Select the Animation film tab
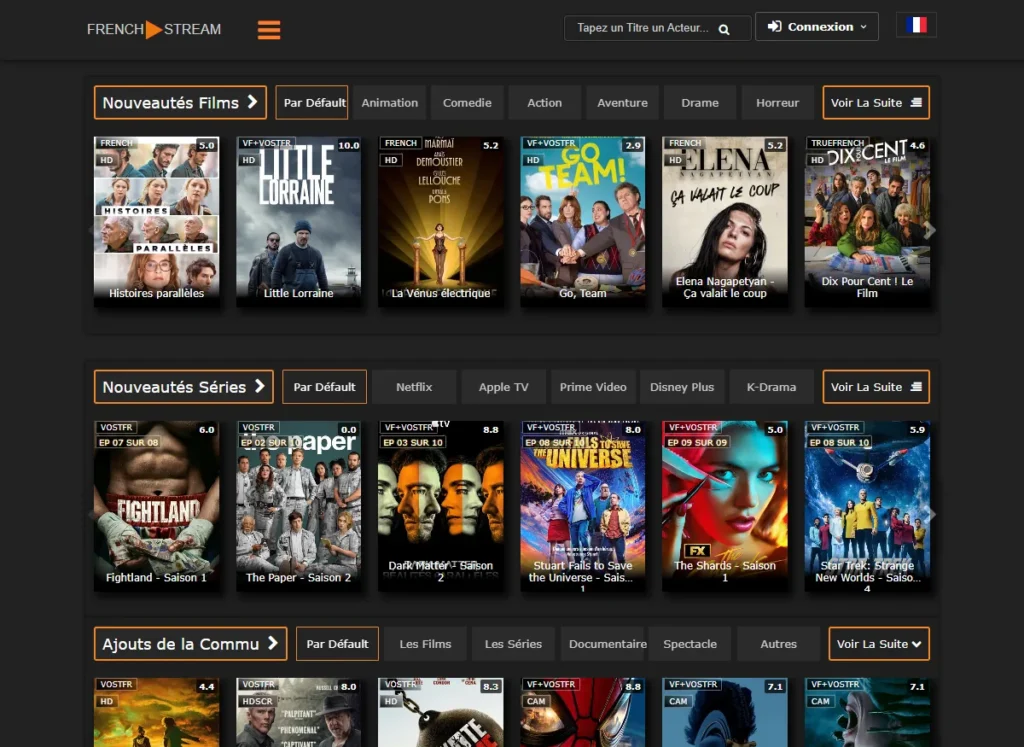1024x747 pixels. [x=390, y=103]
